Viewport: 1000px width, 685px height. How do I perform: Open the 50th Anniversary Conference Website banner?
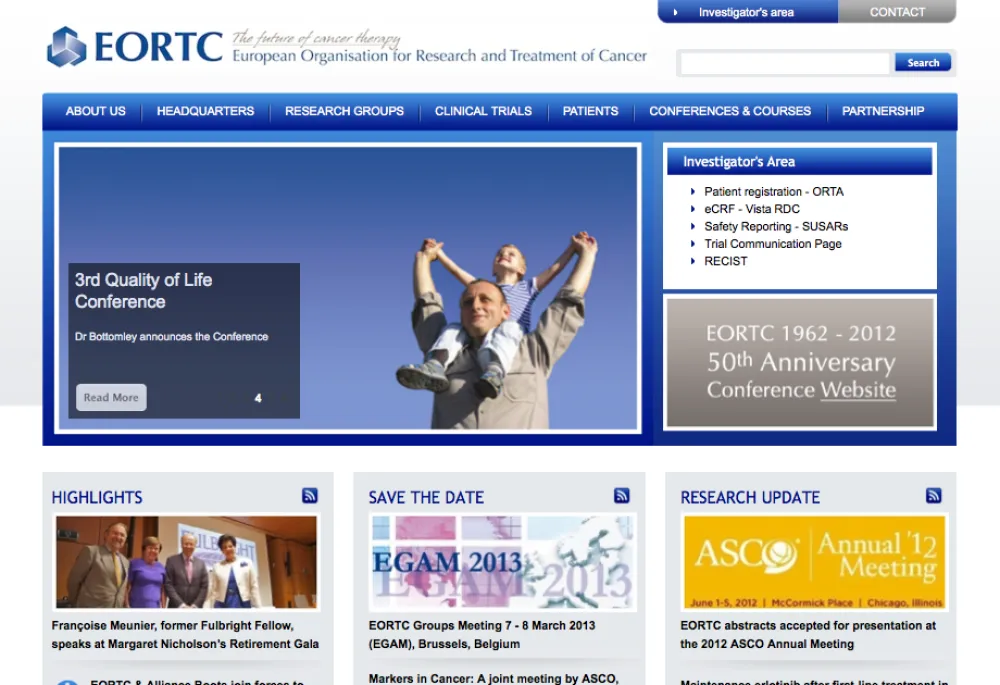click(800, 362)
